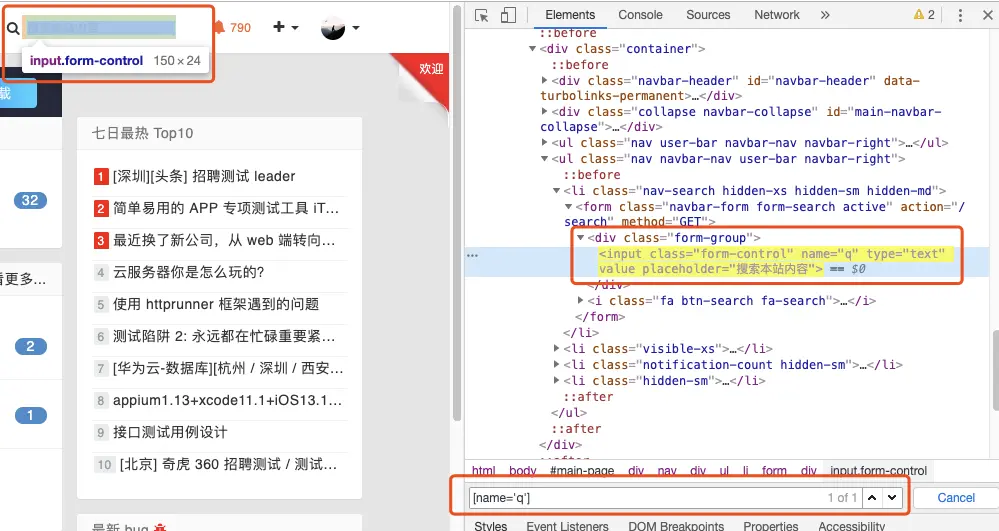Expand the li class hidden-sm node
Image resolution: width=999 pixels, height=531 pixels.
[557, 381]
